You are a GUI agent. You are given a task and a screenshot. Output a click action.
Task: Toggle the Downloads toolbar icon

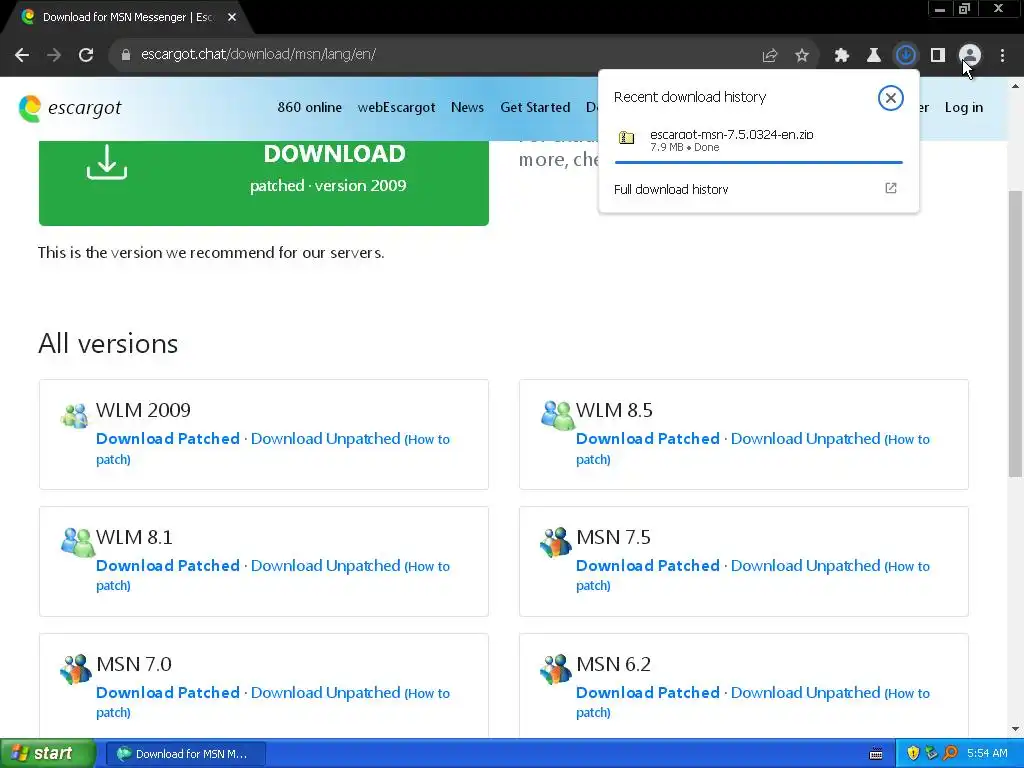(x=906, y=56)
